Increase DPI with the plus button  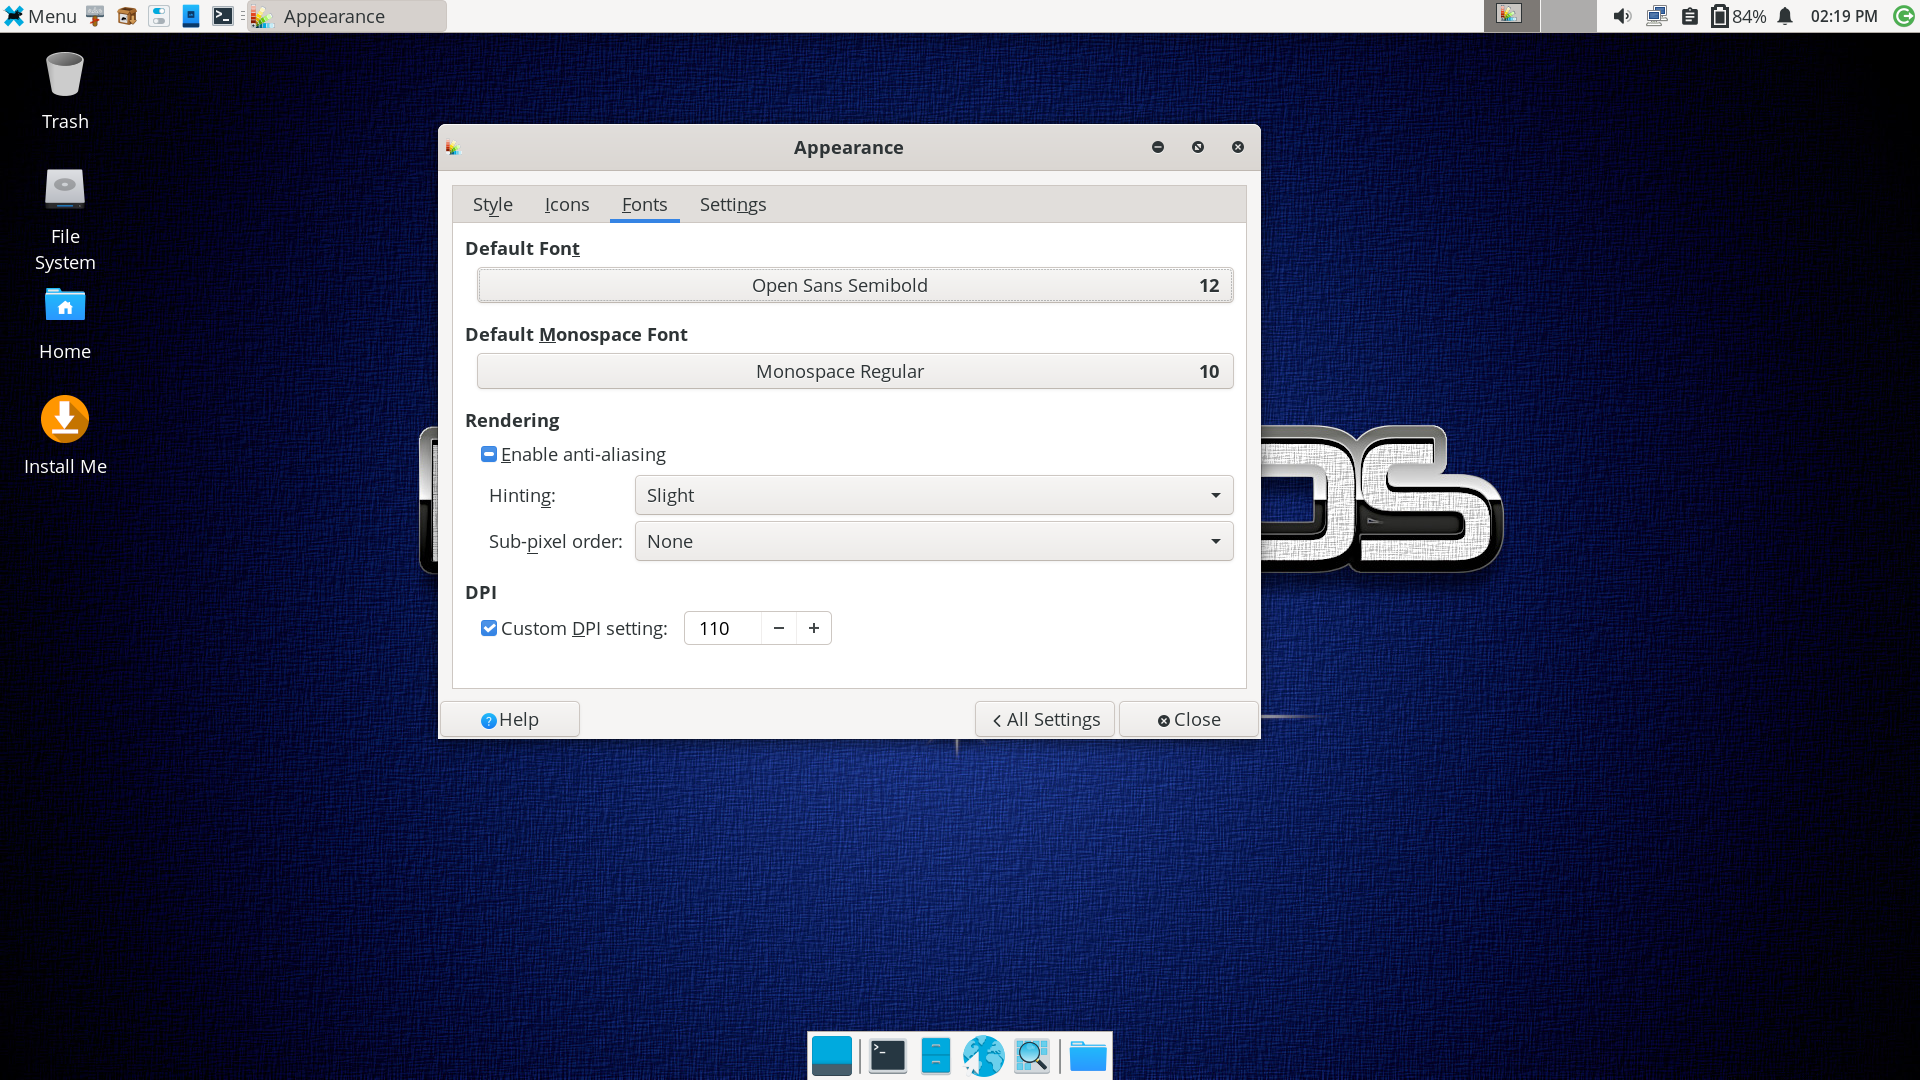point(814,628)
